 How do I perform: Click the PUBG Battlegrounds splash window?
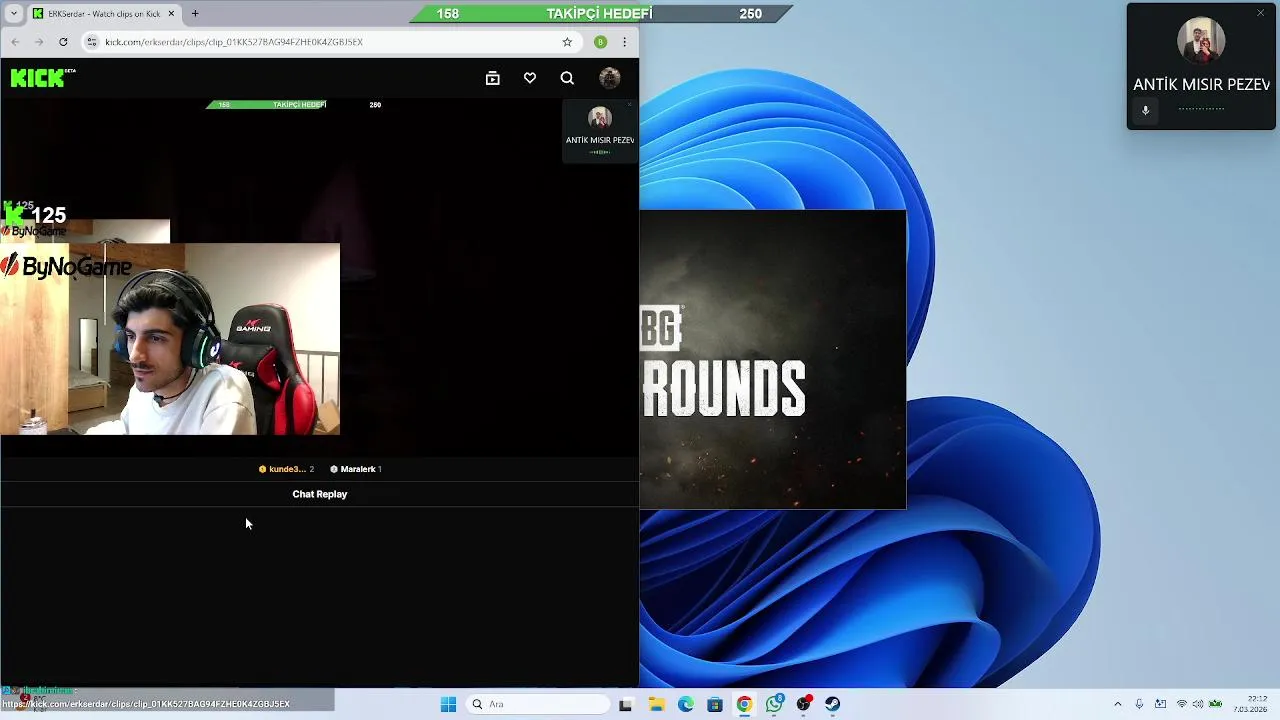[773, 360]
